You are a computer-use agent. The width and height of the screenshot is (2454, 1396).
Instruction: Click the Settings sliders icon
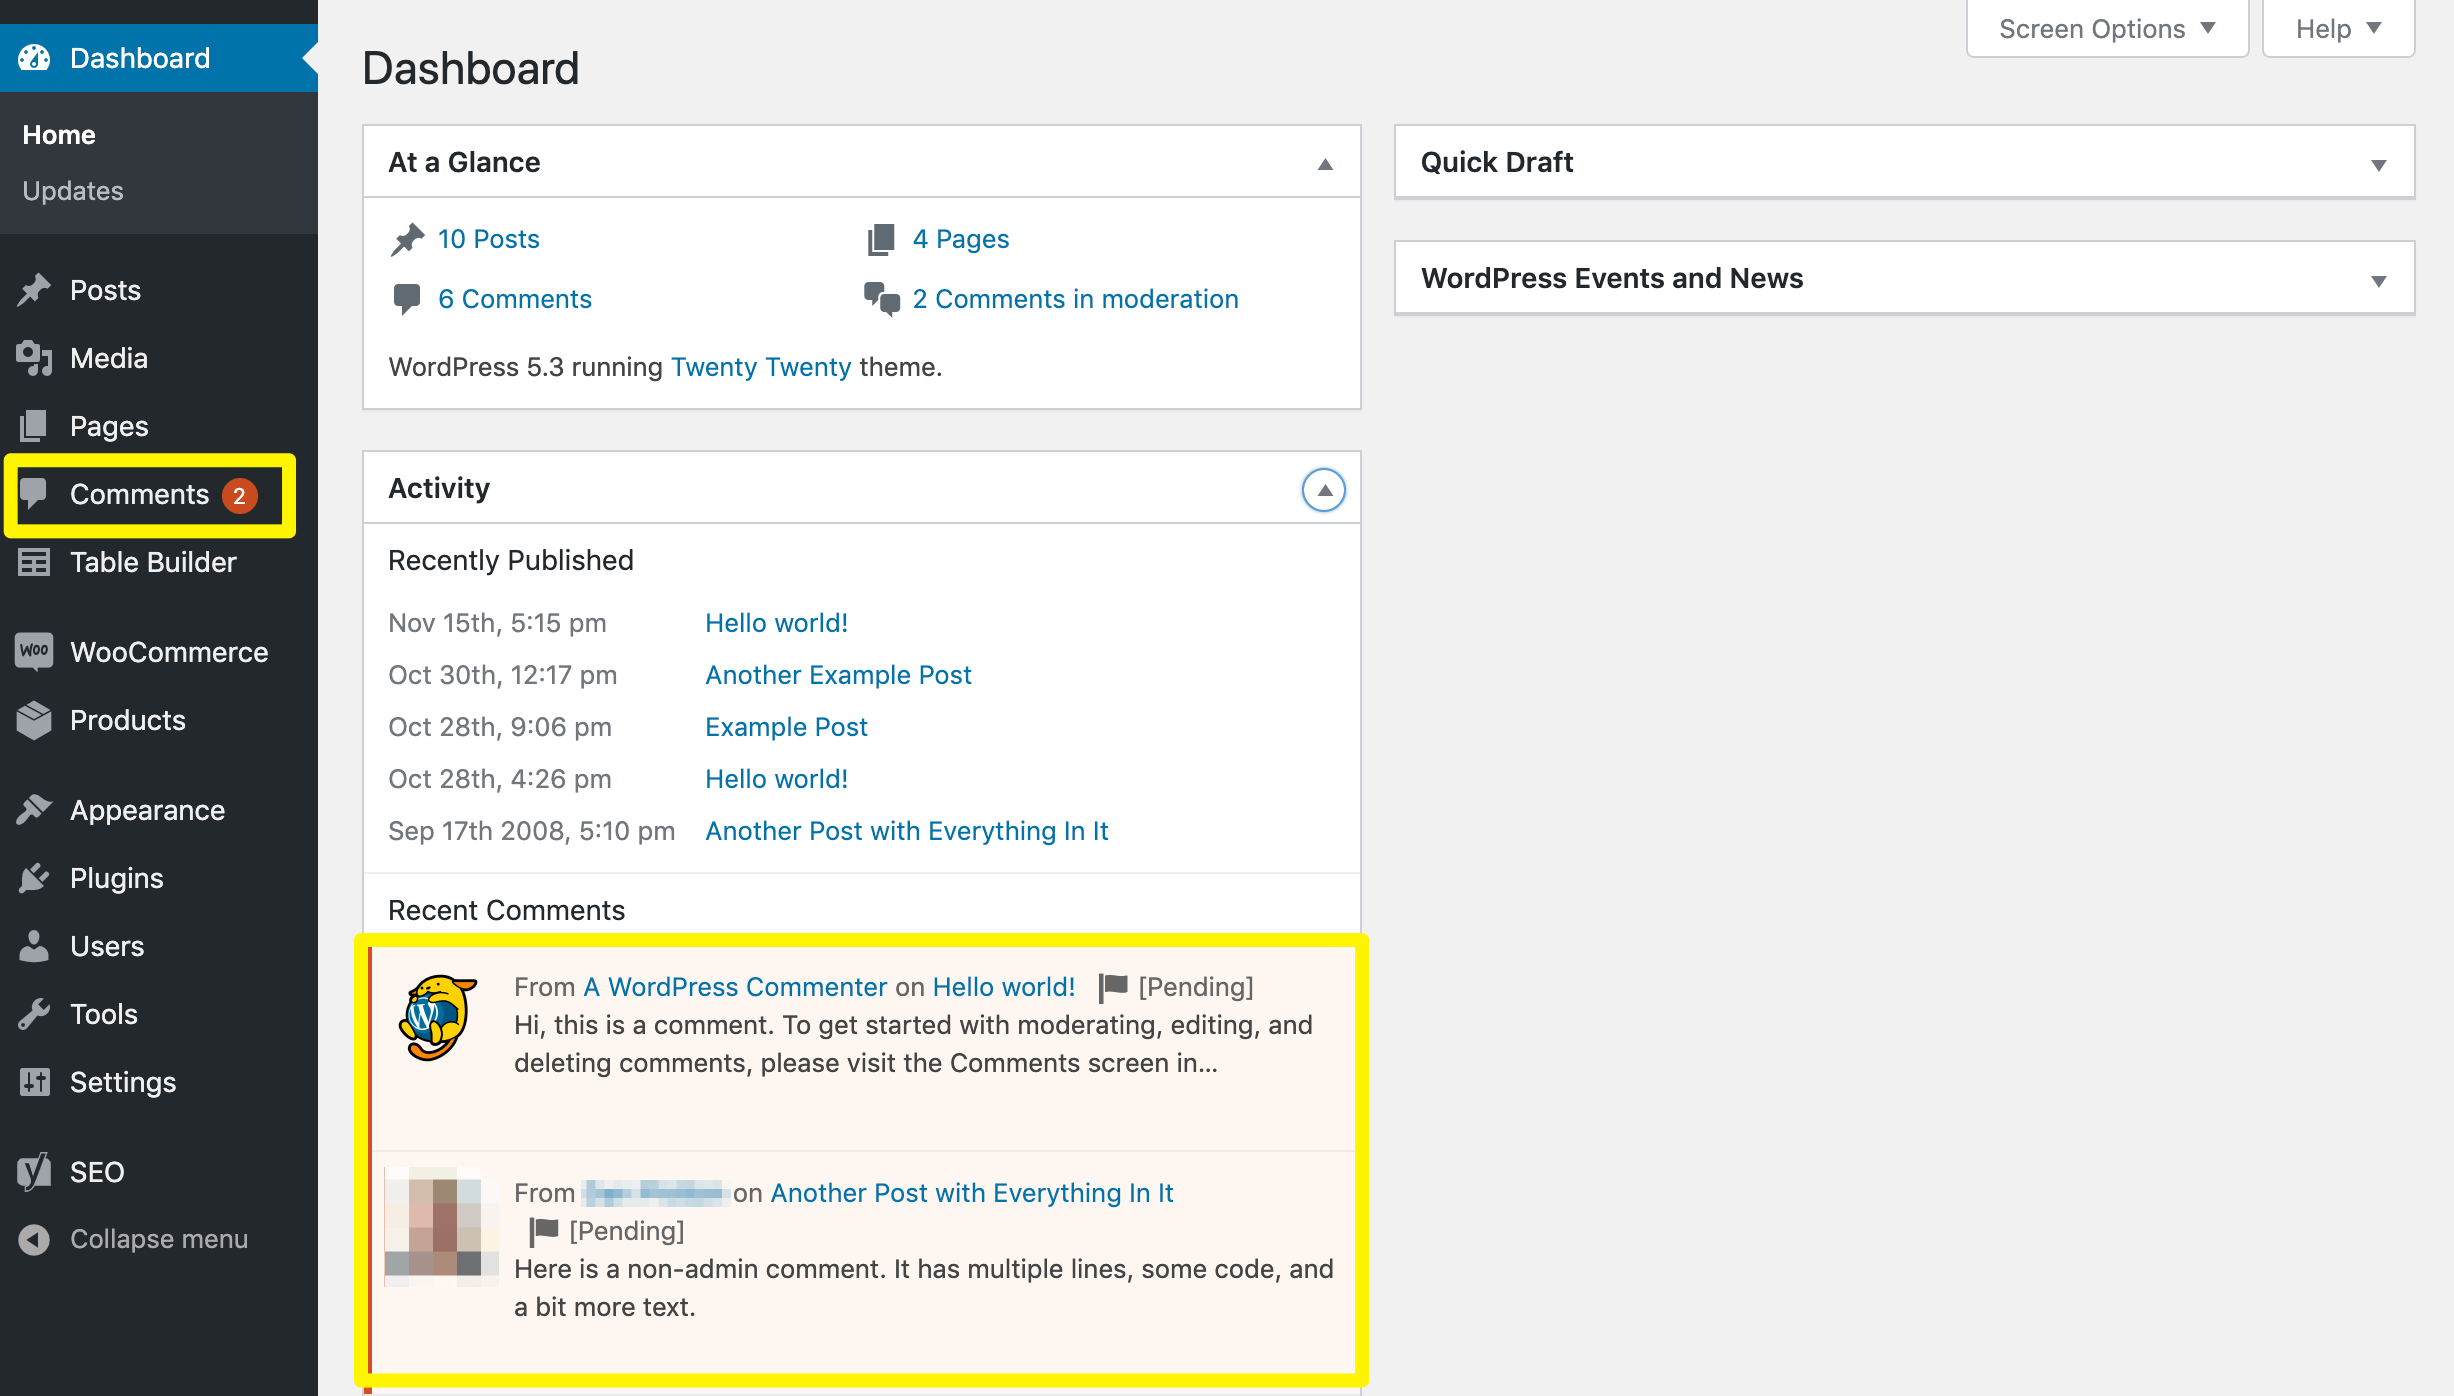click(x=34, y=1082)
